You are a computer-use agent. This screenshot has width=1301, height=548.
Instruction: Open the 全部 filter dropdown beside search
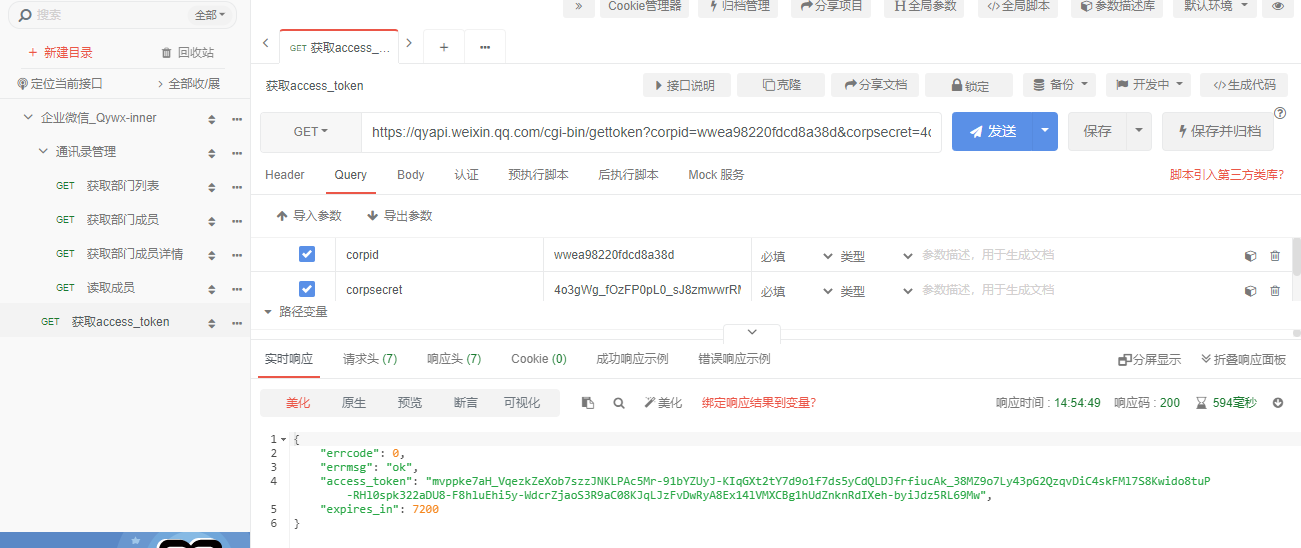[x=210, y=15]
